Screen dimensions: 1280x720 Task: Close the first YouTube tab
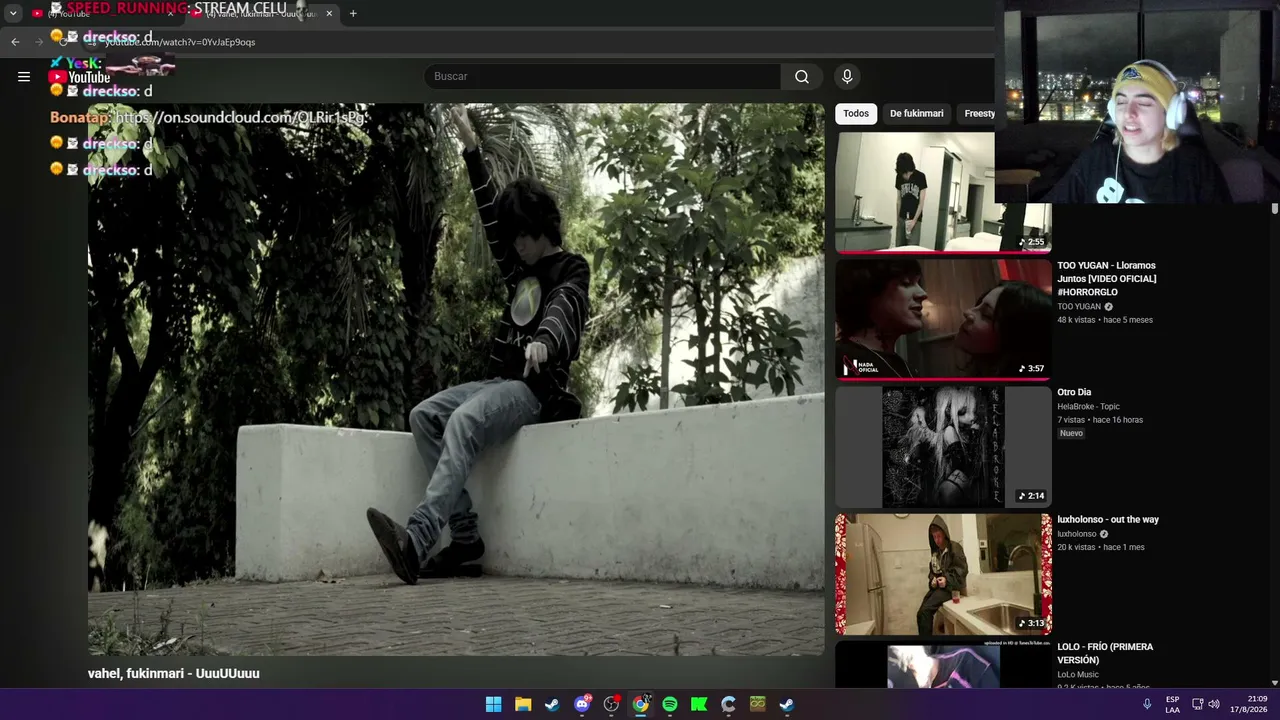click(170, 14)
